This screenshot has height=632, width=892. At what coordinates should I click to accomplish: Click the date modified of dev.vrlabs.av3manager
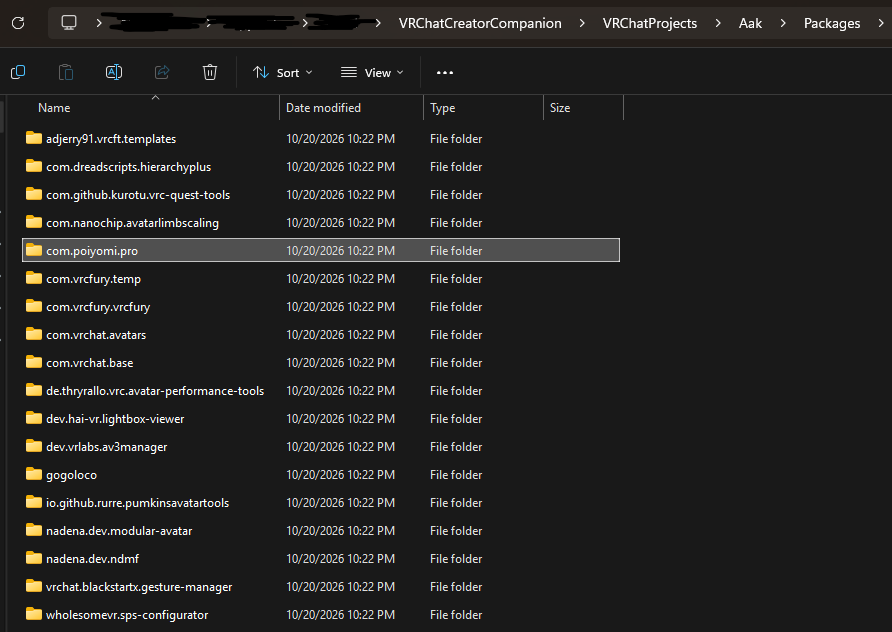point(340,447)
